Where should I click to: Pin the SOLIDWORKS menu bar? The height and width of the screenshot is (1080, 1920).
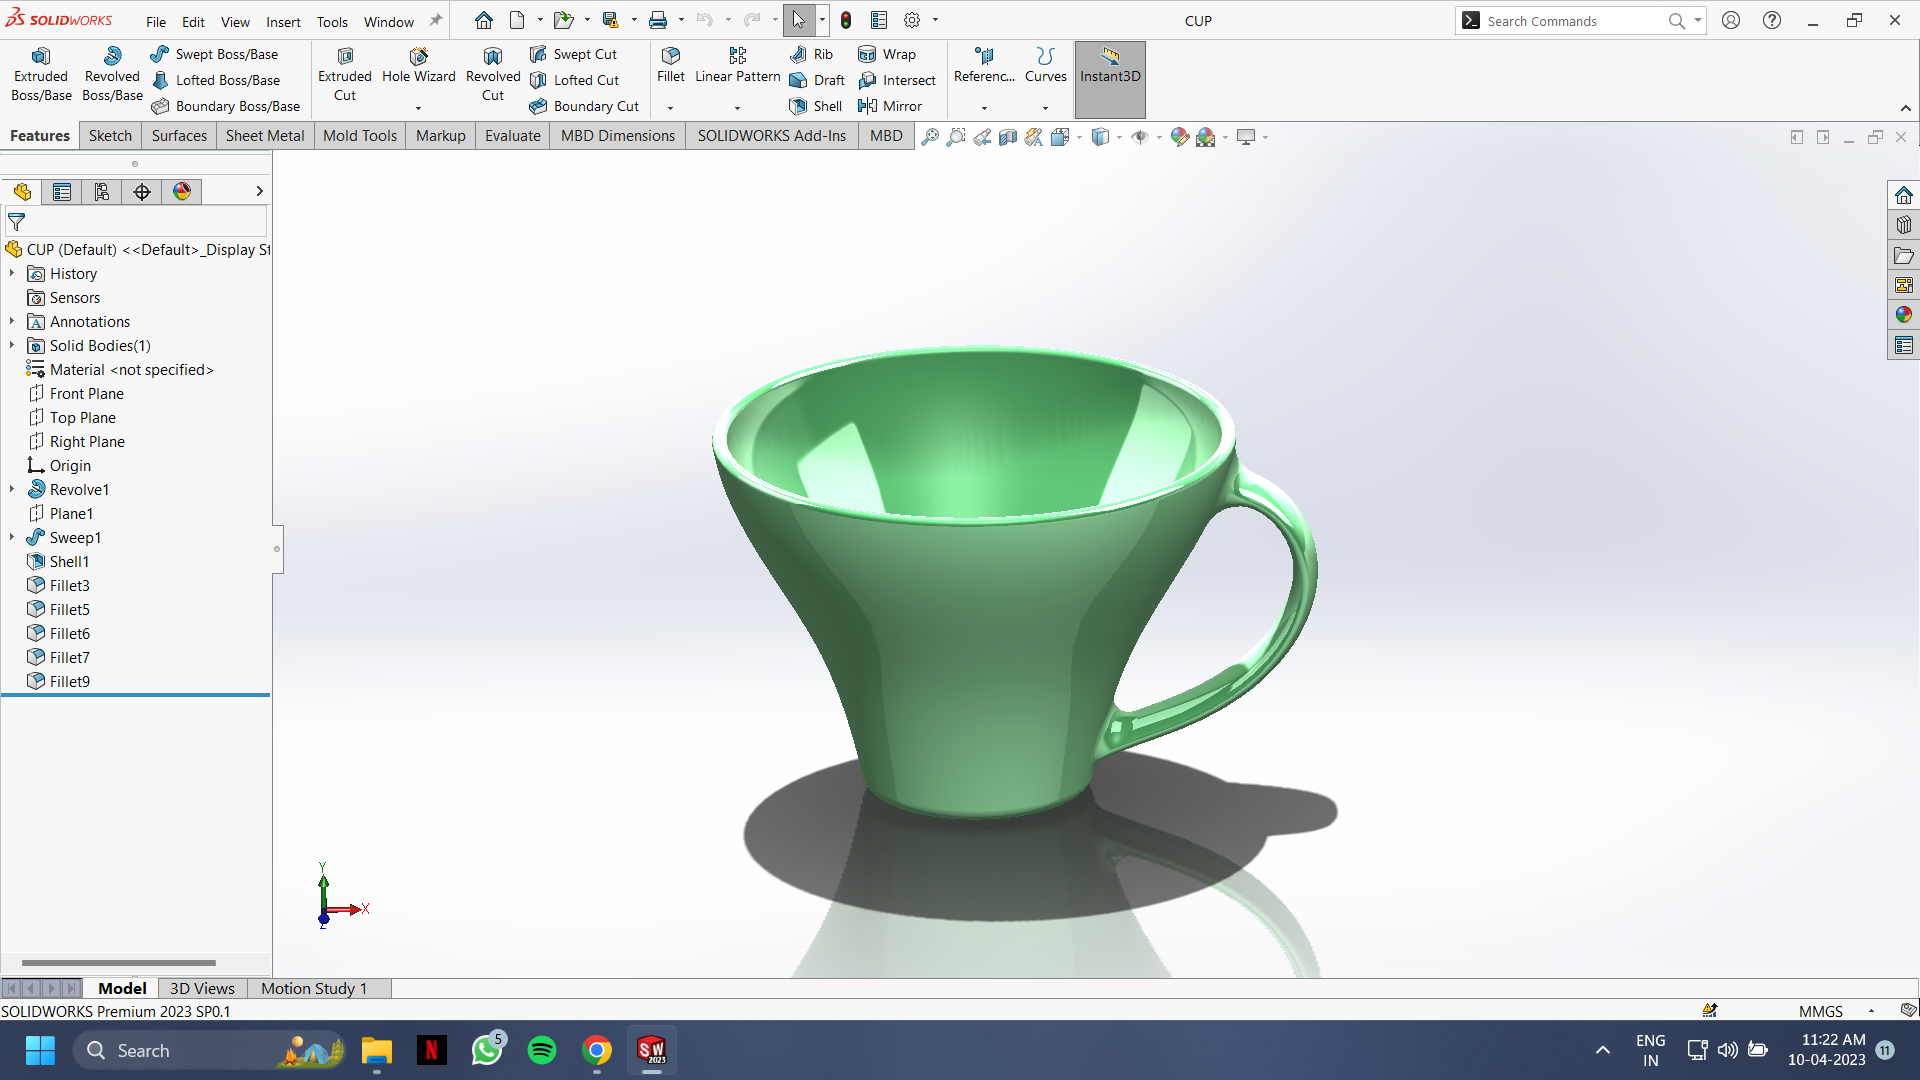(x=436, y=21)
